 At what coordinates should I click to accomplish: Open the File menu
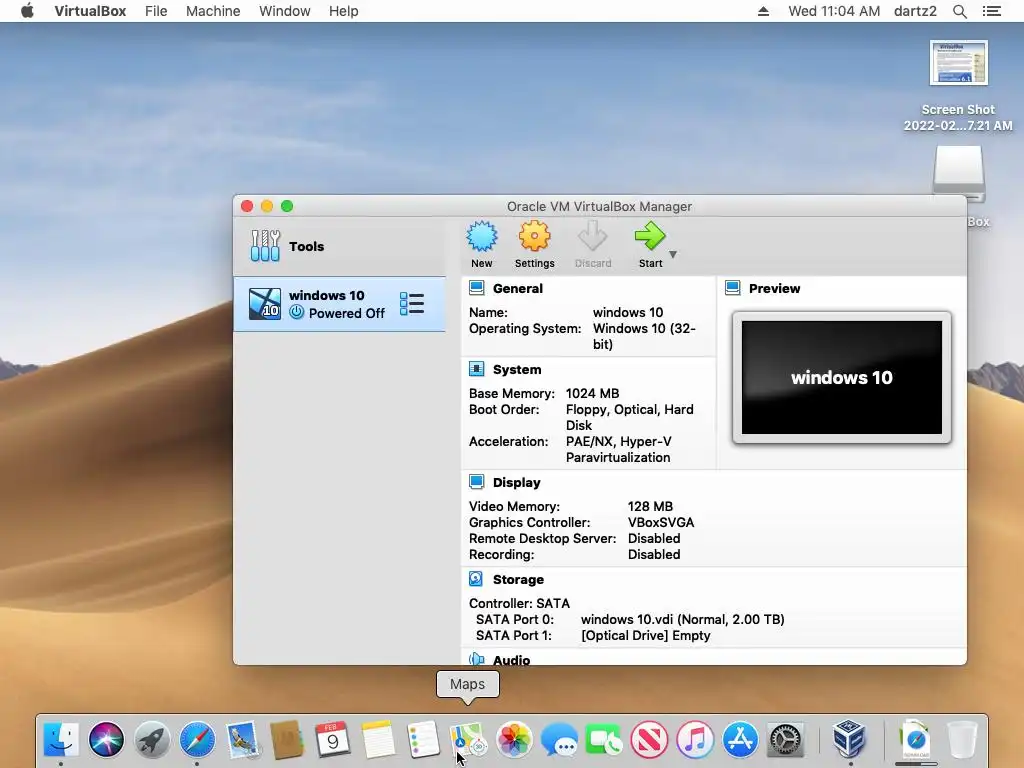pyautogui.click(x=156, y=11)
